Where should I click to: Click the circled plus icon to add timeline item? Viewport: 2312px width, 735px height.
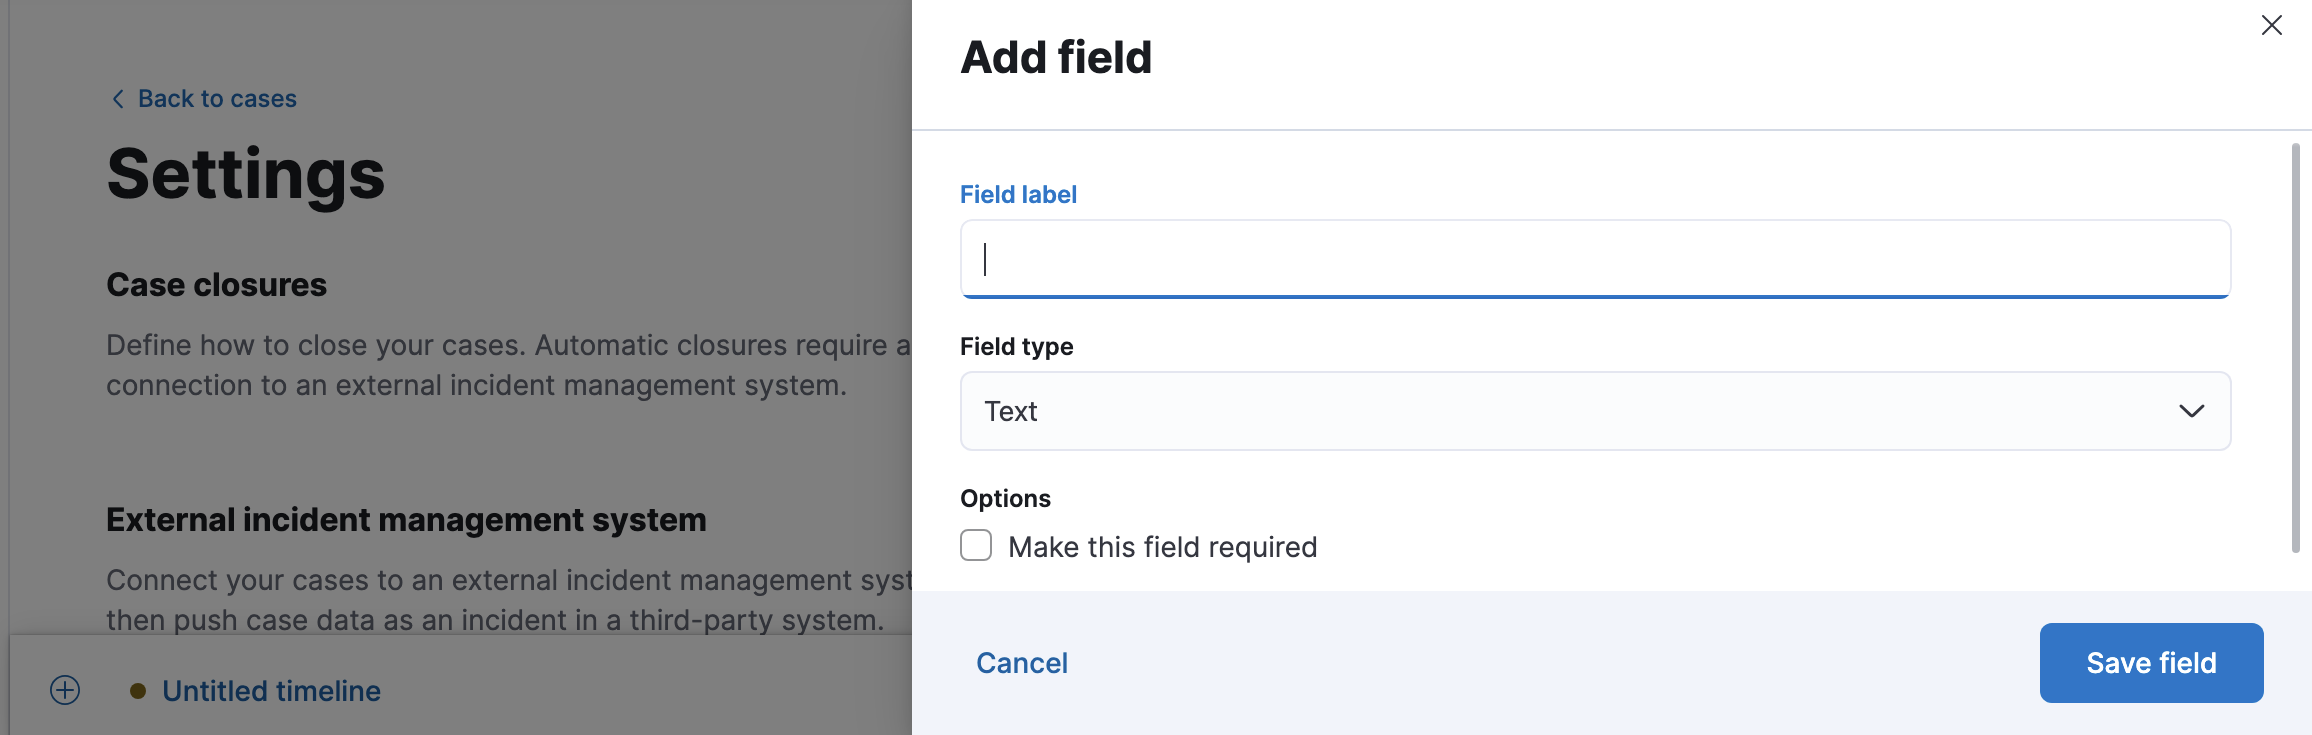click(64, 689)
